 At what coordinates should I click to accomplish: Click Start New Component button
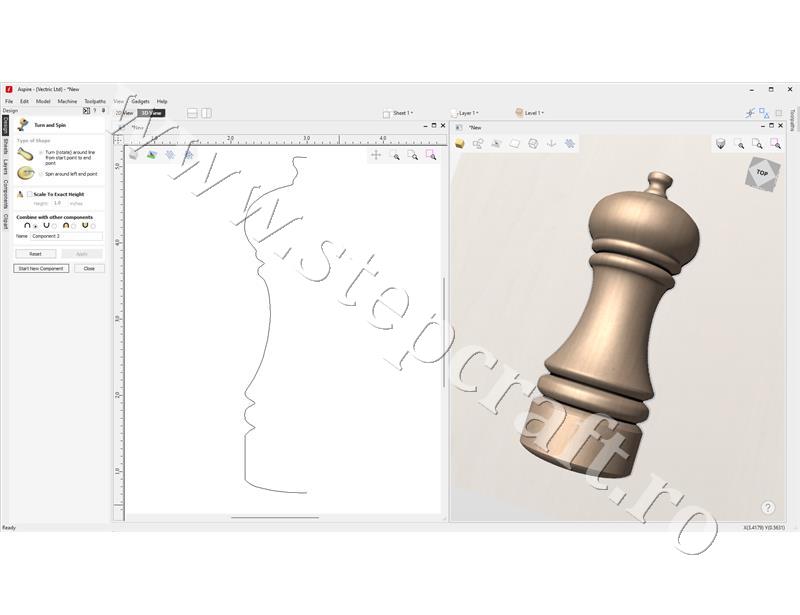[x=41, y=268]
